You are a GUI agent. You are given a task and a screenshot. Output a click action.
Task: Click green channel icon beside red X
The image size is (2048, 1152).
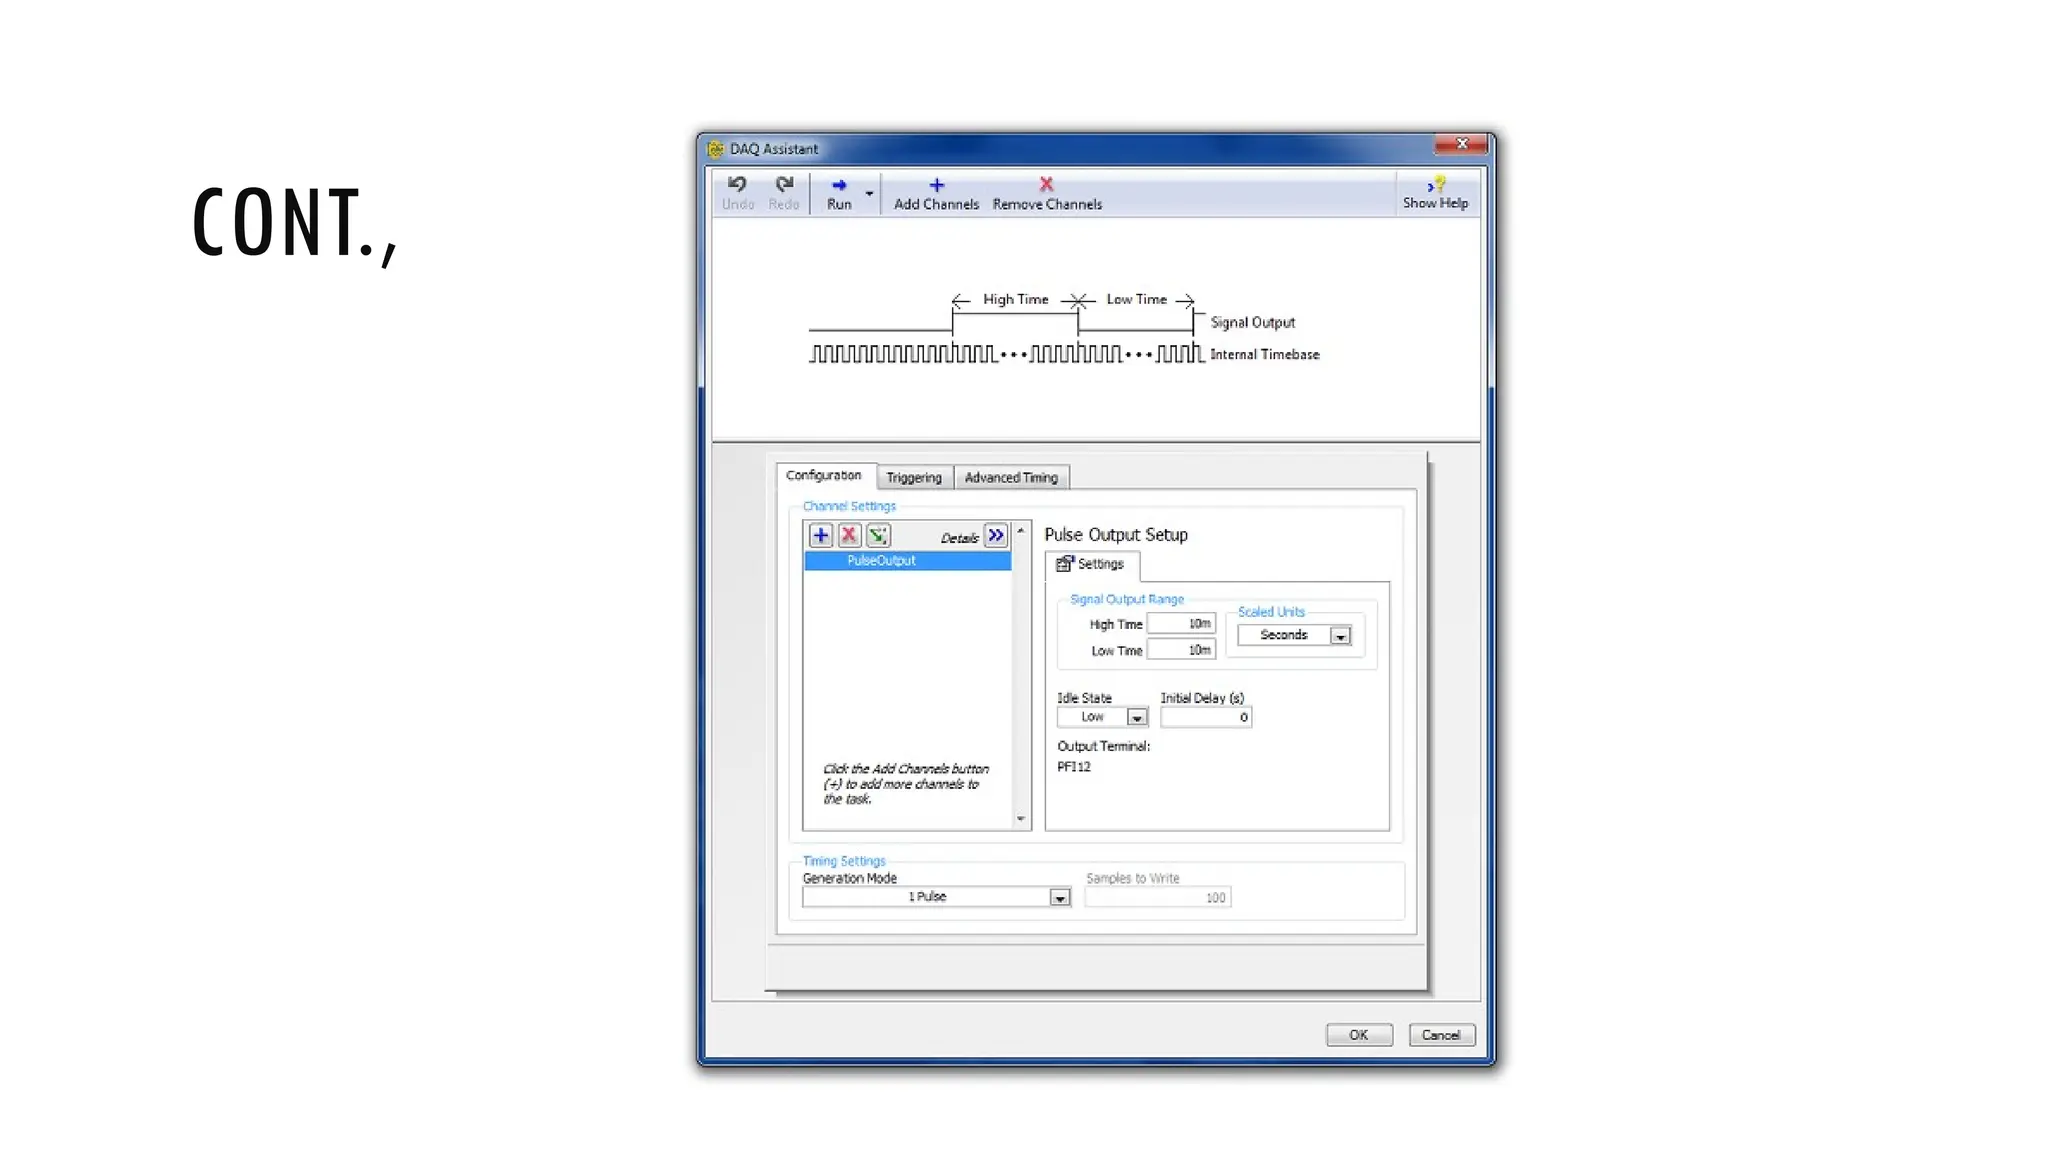click(x=878, y=536)
